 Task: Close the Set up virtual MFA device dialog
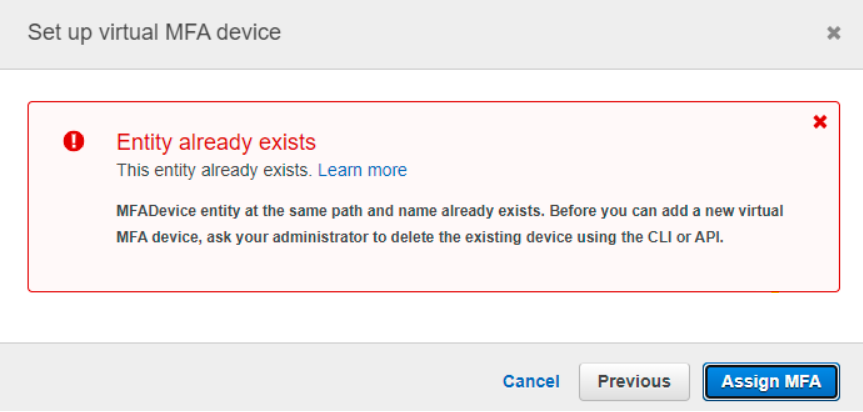pos(833,34)
